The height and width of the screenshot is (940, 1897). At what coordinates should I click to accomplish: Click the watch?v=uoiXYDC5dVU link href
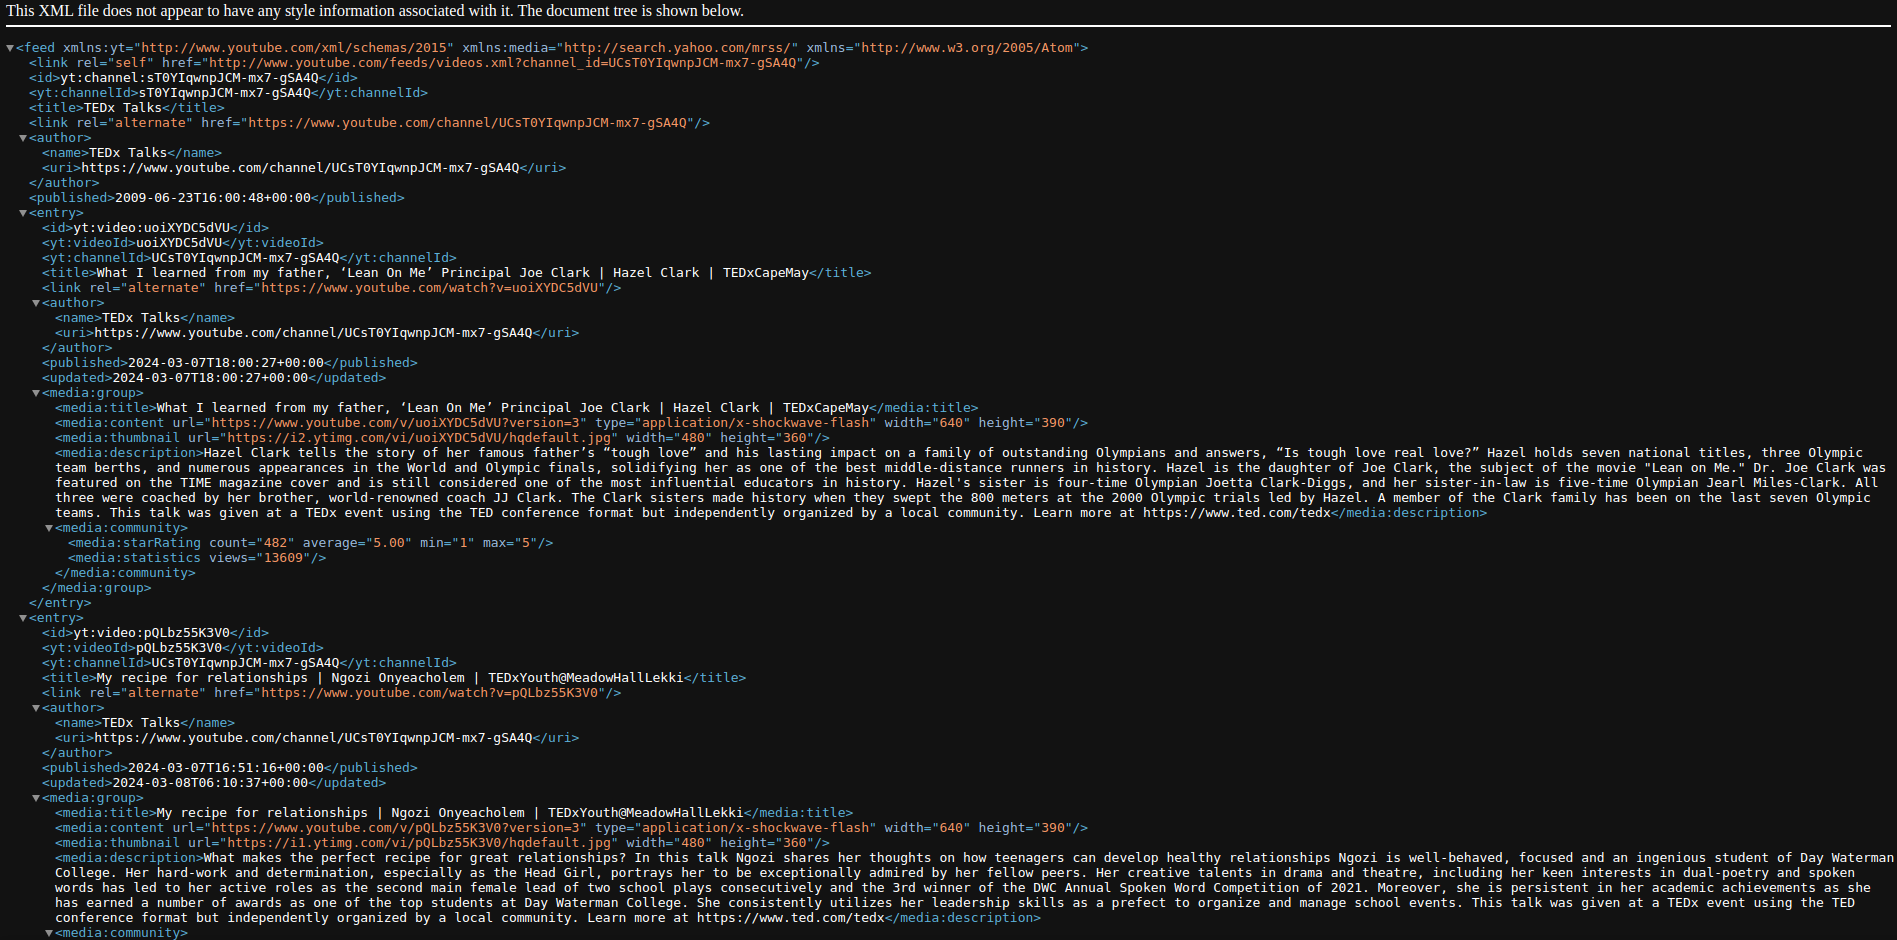coord(431,288)
